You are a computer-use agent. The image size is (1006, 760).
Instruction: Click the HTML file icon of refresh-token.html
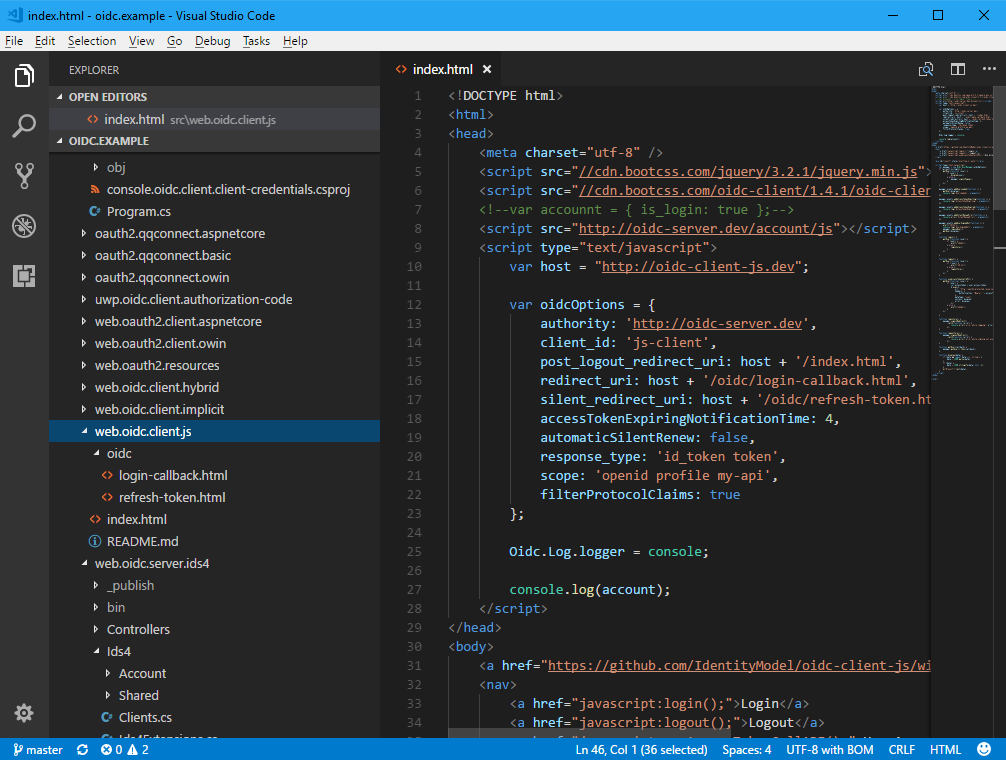[107, 497]
